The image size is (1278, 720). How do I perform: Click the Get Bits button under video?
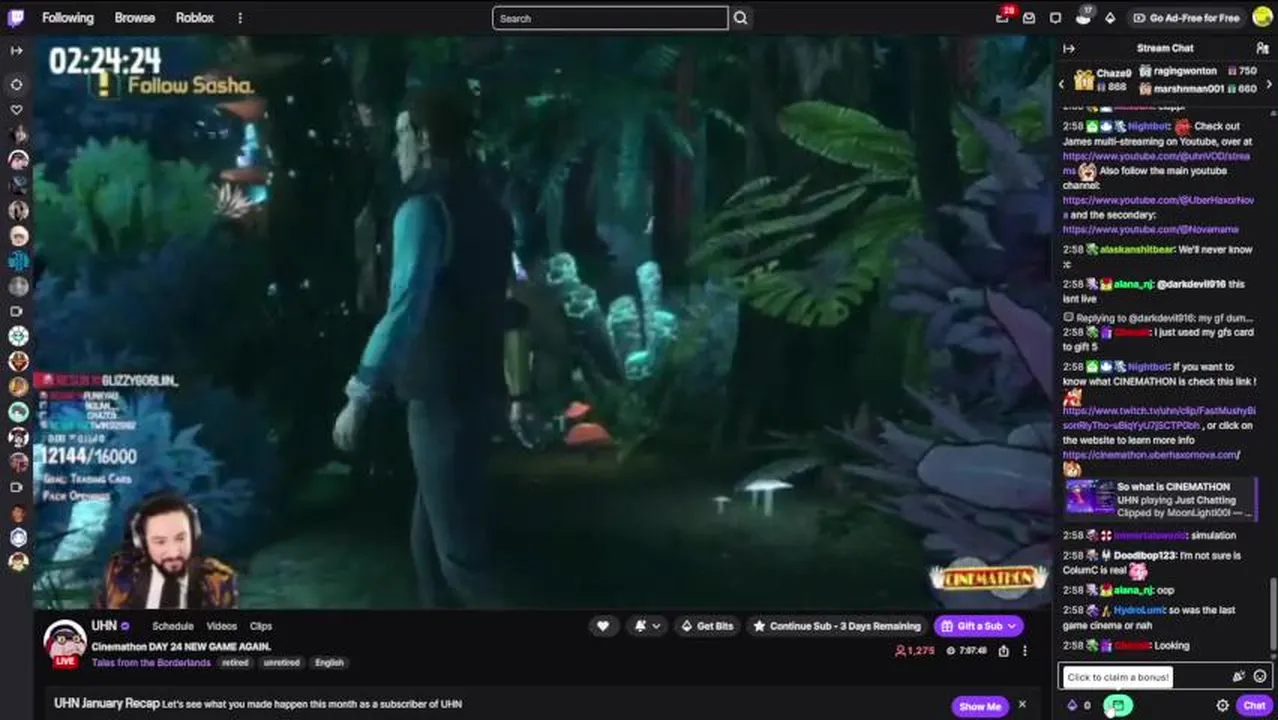[x=707, y=626]
